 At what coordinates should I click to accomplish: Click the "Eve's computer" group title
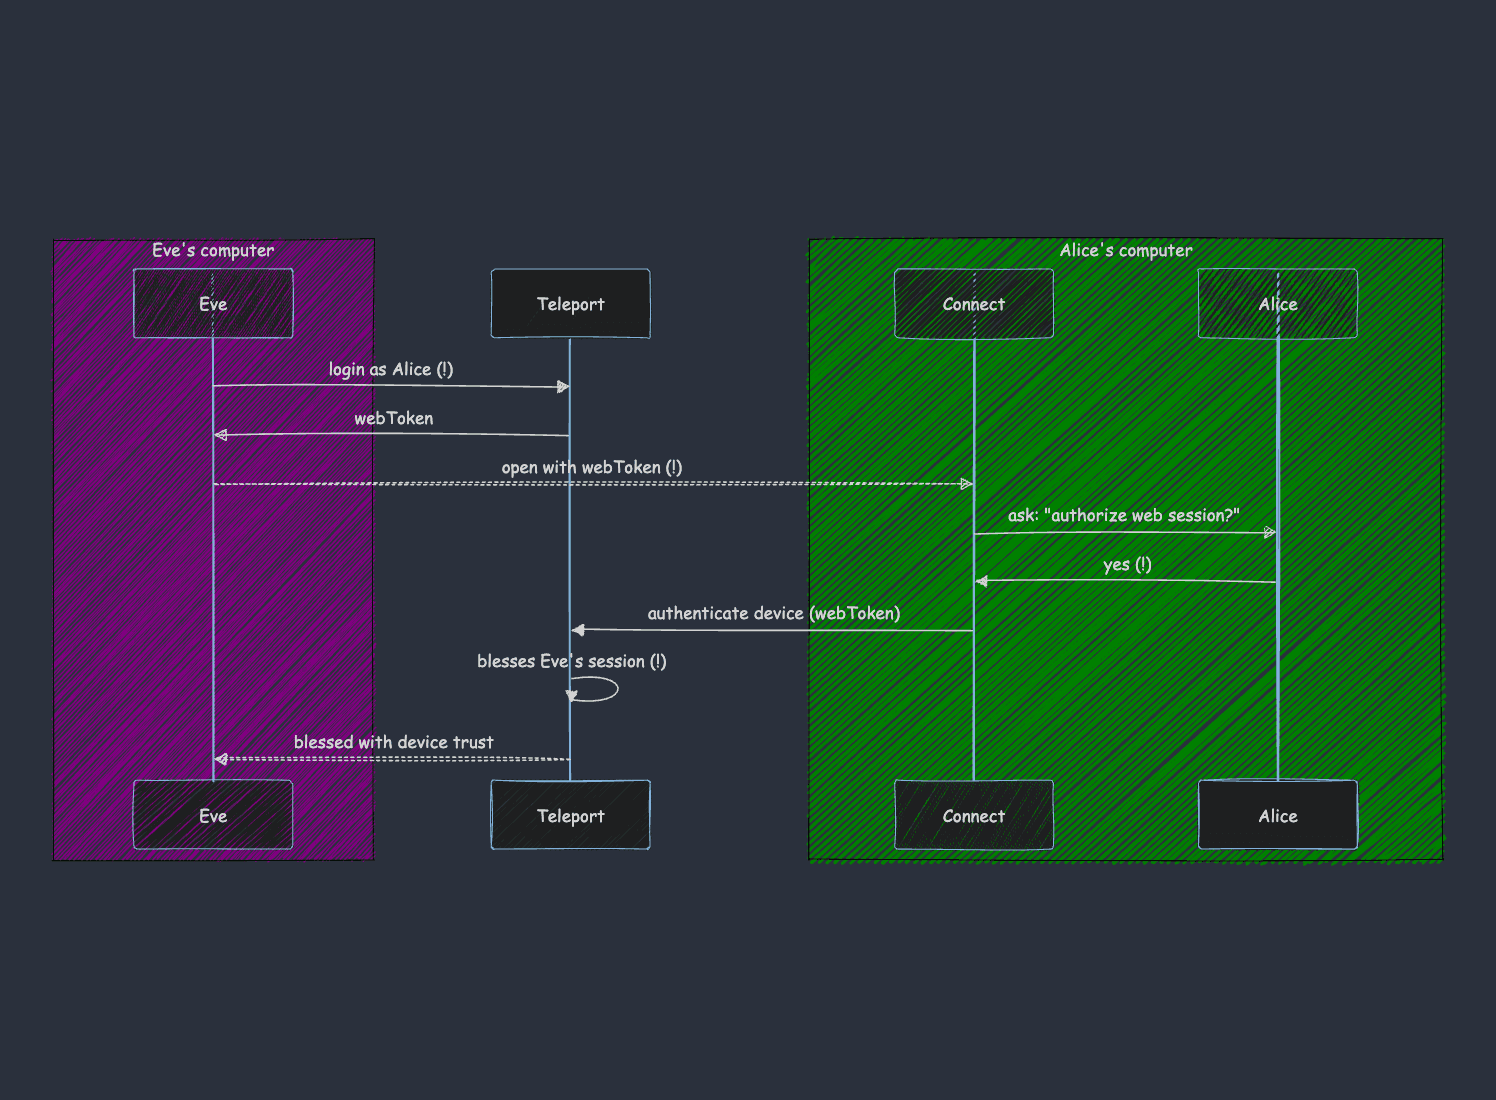[x=213, y=250]
